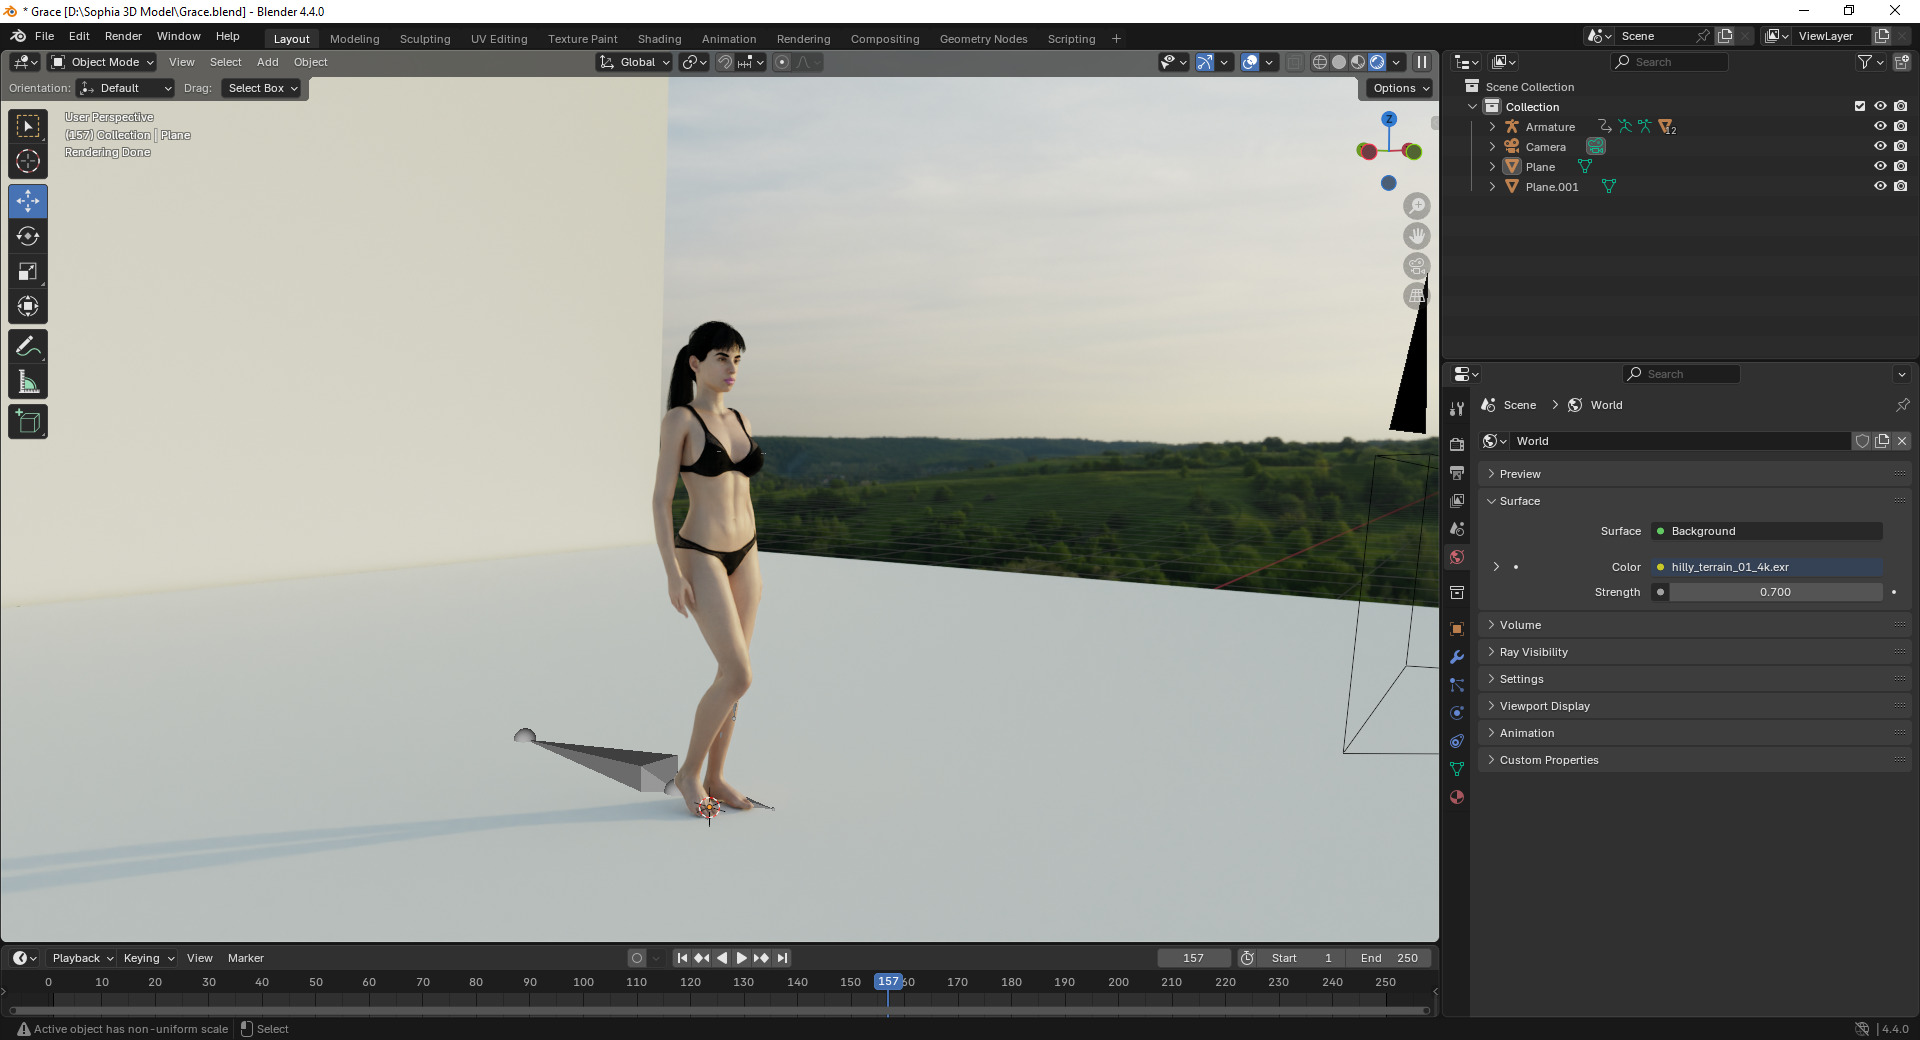The height and width of the screenshot is (1040, 1920).
Task: Open Drag Select Box dropdown
Action: coord(263,88)
